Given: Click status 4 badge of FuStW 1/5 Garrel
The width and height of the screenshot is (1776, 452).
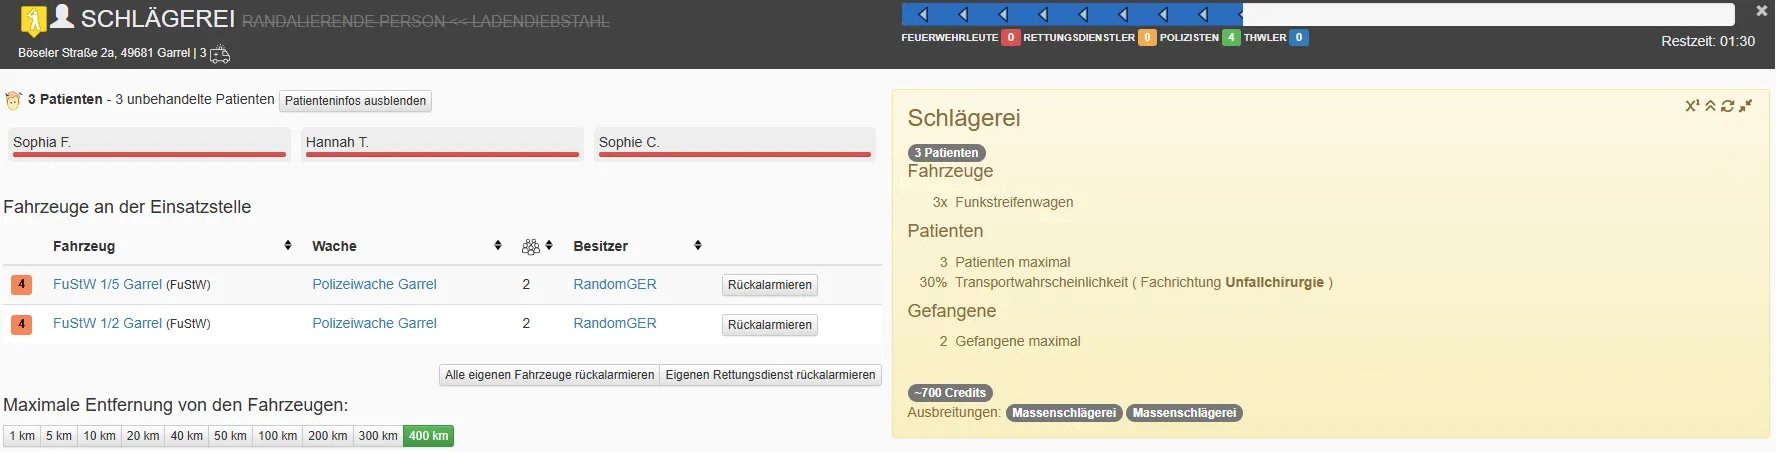Looking at the screenshot, I should [x=21, y=285].
